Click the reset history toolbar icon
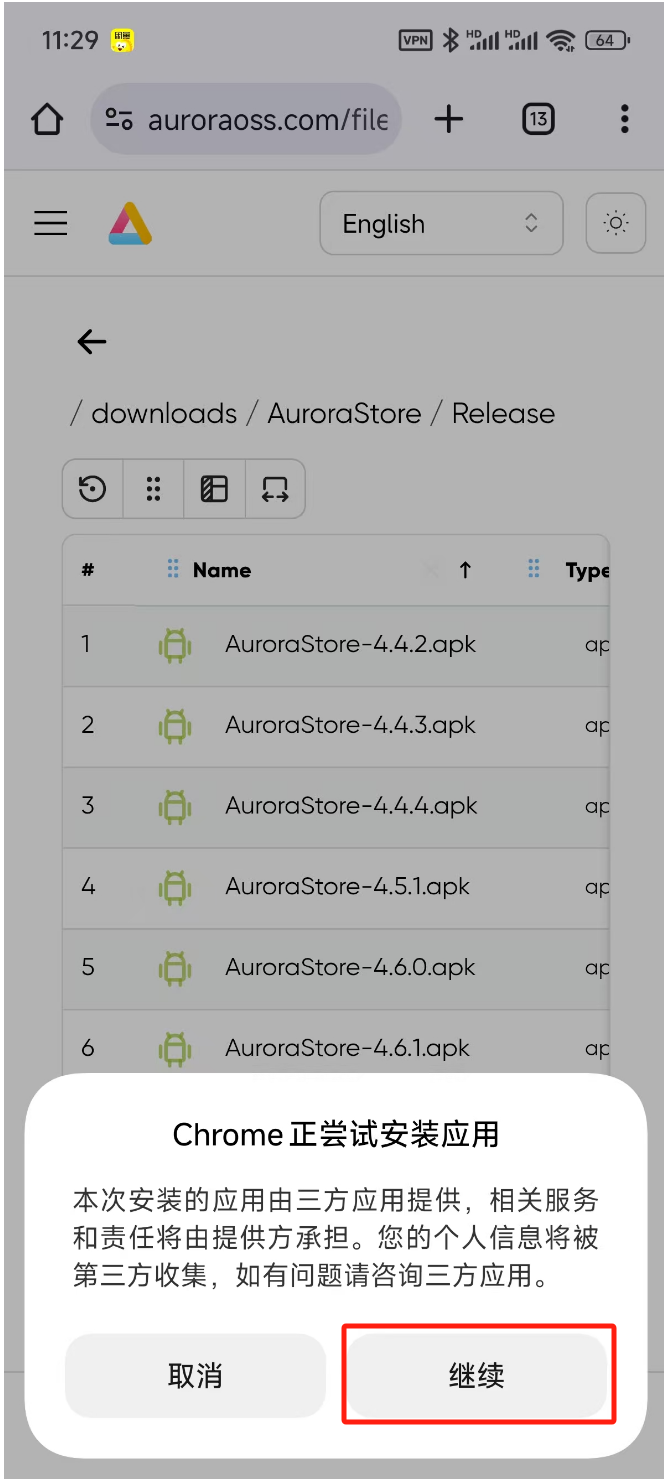This screenshot has width=664, height=1479. pyautogui.click(x=93, y=489)
